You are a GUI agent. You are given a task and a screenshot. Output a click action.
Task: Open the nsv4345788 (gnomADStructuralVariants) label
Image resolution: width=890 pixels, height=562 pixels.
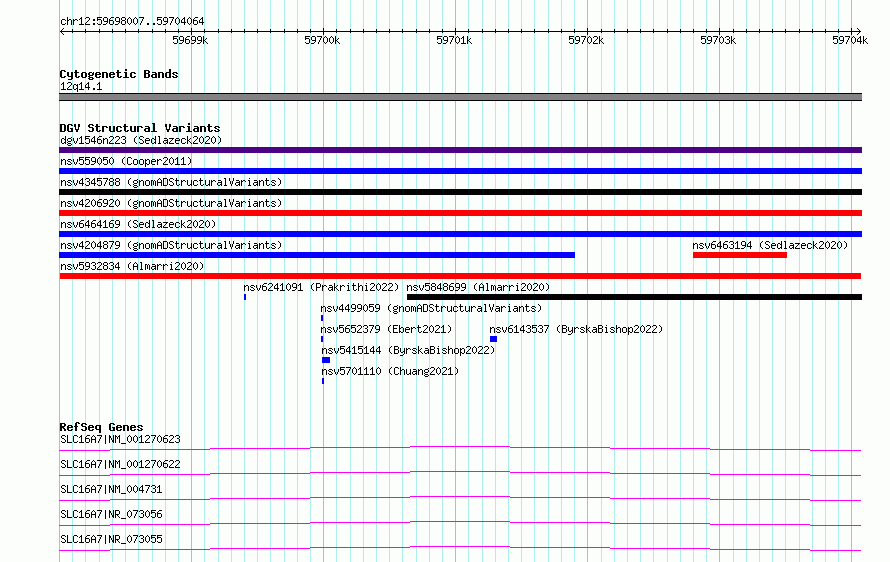click(171, 182)
